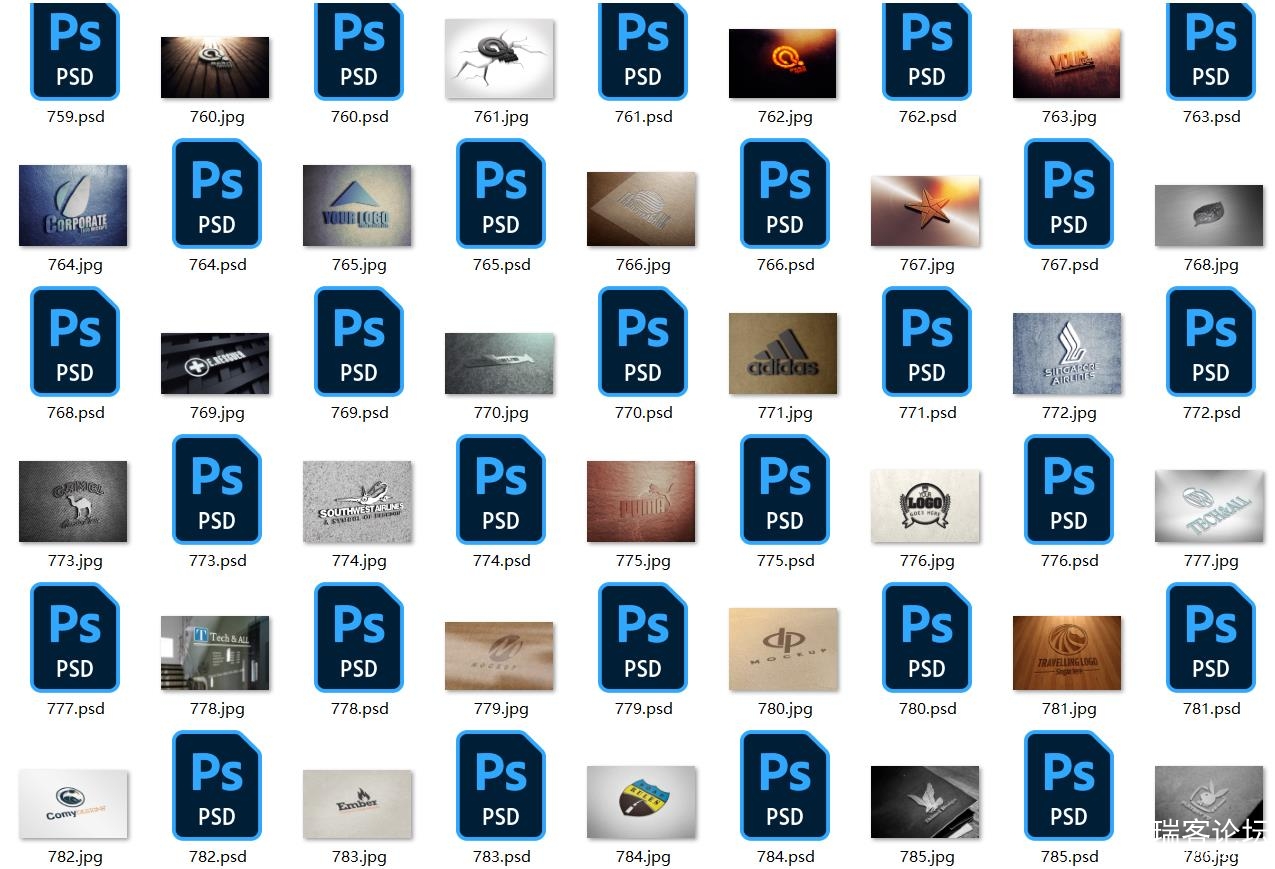Select the 771.psd file icon

point(927,342)
